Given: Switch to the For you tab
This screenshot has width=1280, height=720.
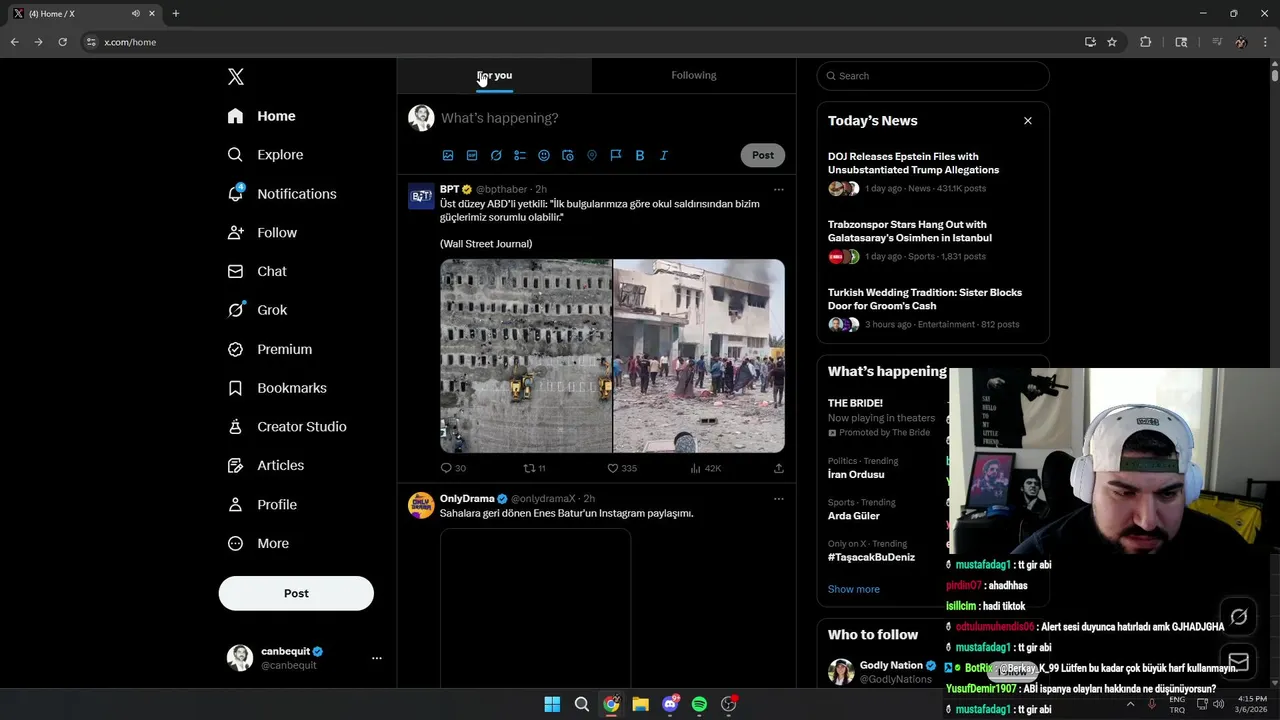Looking at the screenshot, I should point(494,76).
